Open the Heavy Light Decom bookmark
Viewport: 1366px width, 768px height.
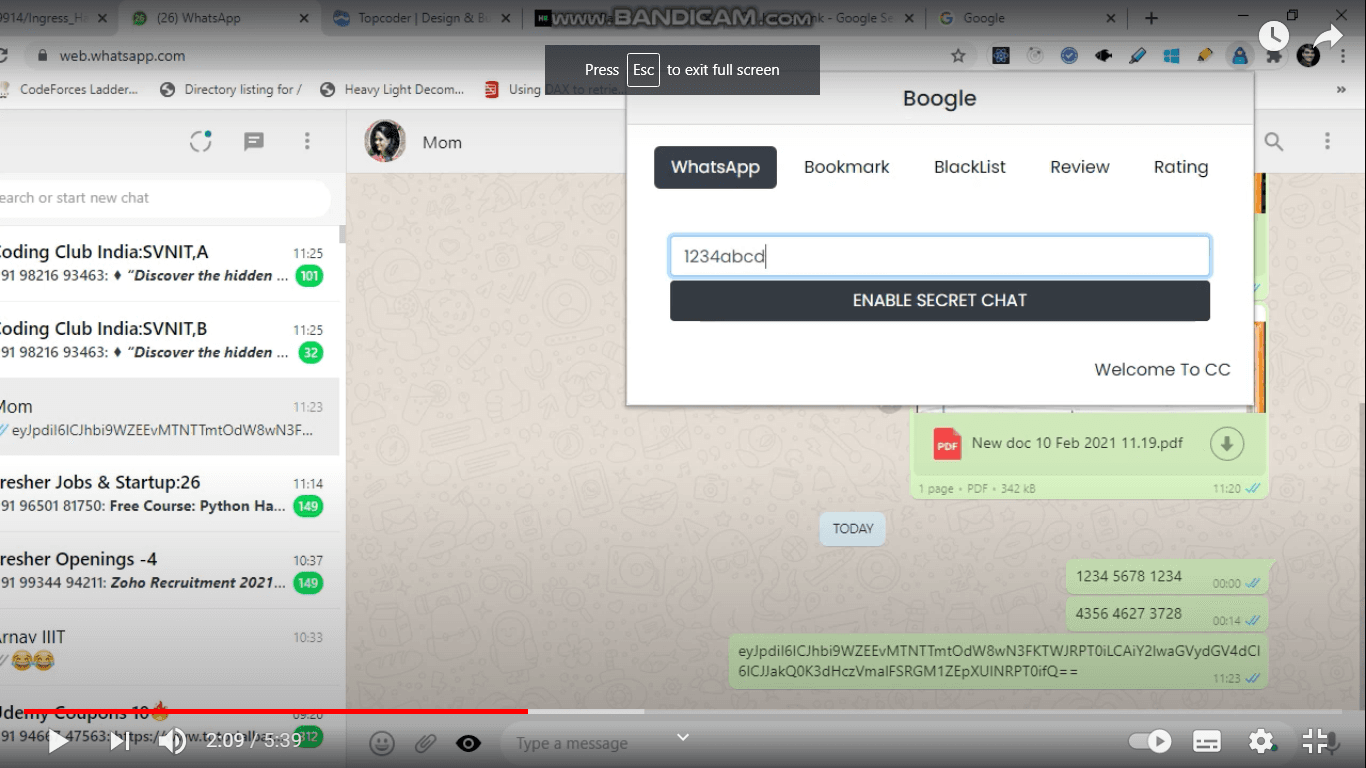(392, 89)
